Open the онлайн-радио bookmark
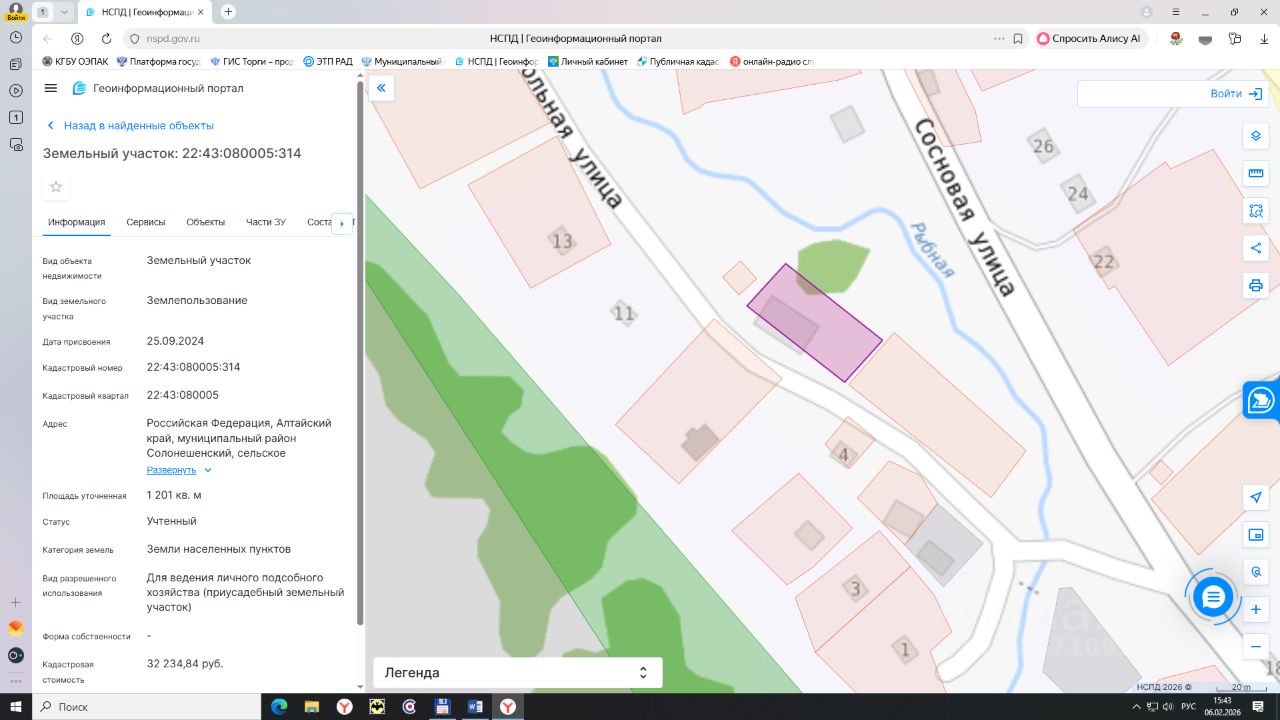 coord(771,62)
